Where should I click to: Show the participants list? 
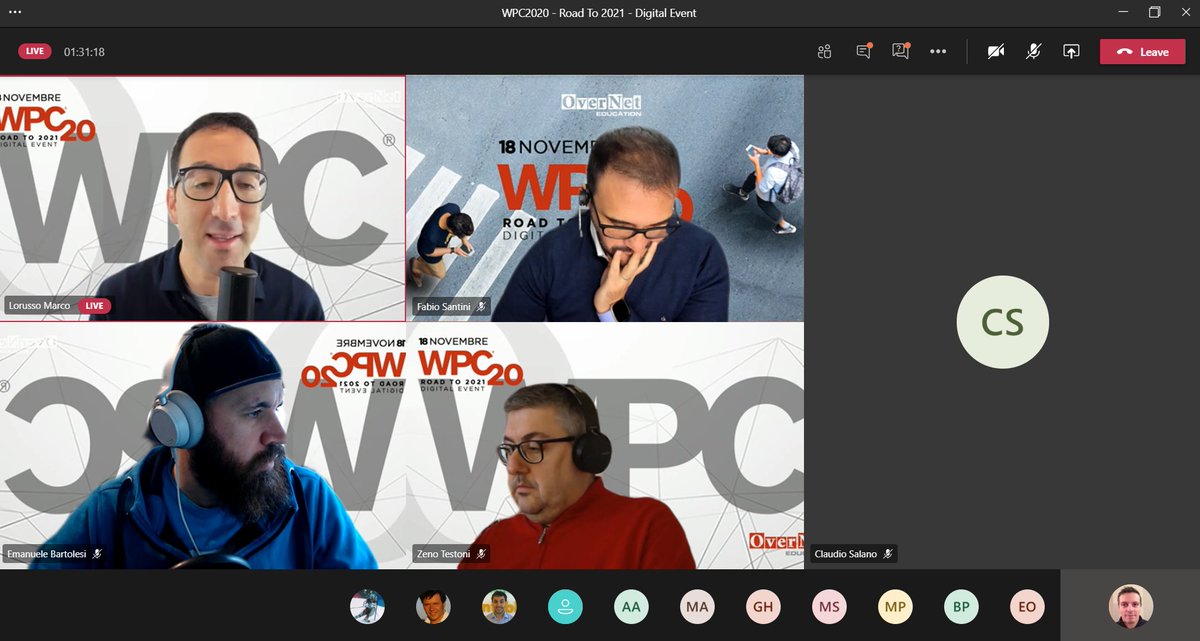pyautogui.click(x=824, y=52)
